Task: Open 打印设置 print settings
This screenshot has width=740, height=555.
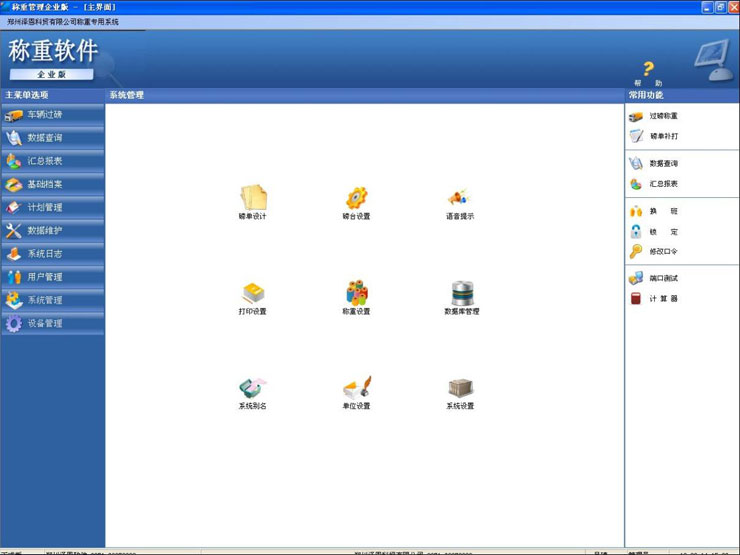Action: tap(253, 298)
